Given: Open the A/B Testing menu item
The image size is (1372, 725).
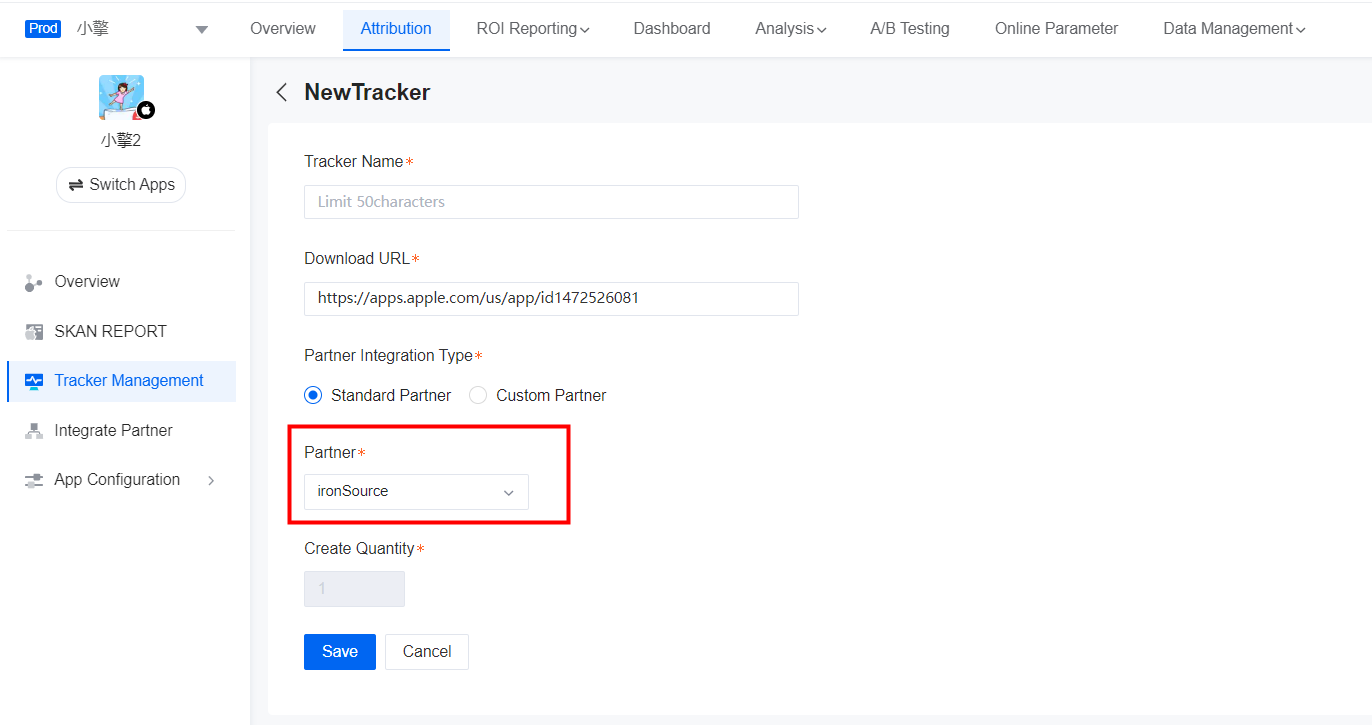Looking at the screenshot, I should pos(909,28).
